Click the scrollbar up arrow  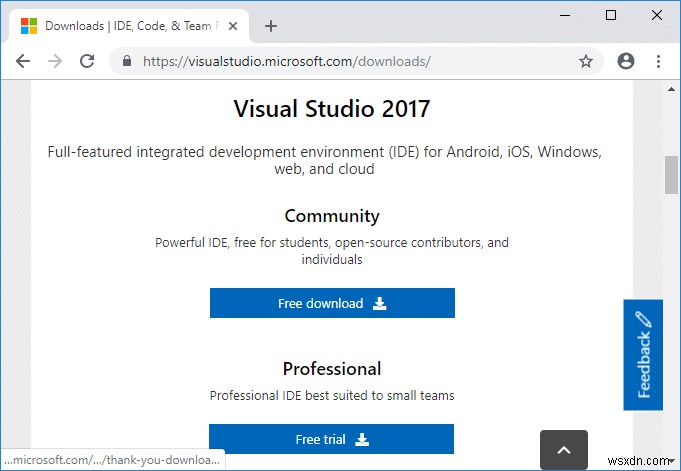[x=671, y=90]
